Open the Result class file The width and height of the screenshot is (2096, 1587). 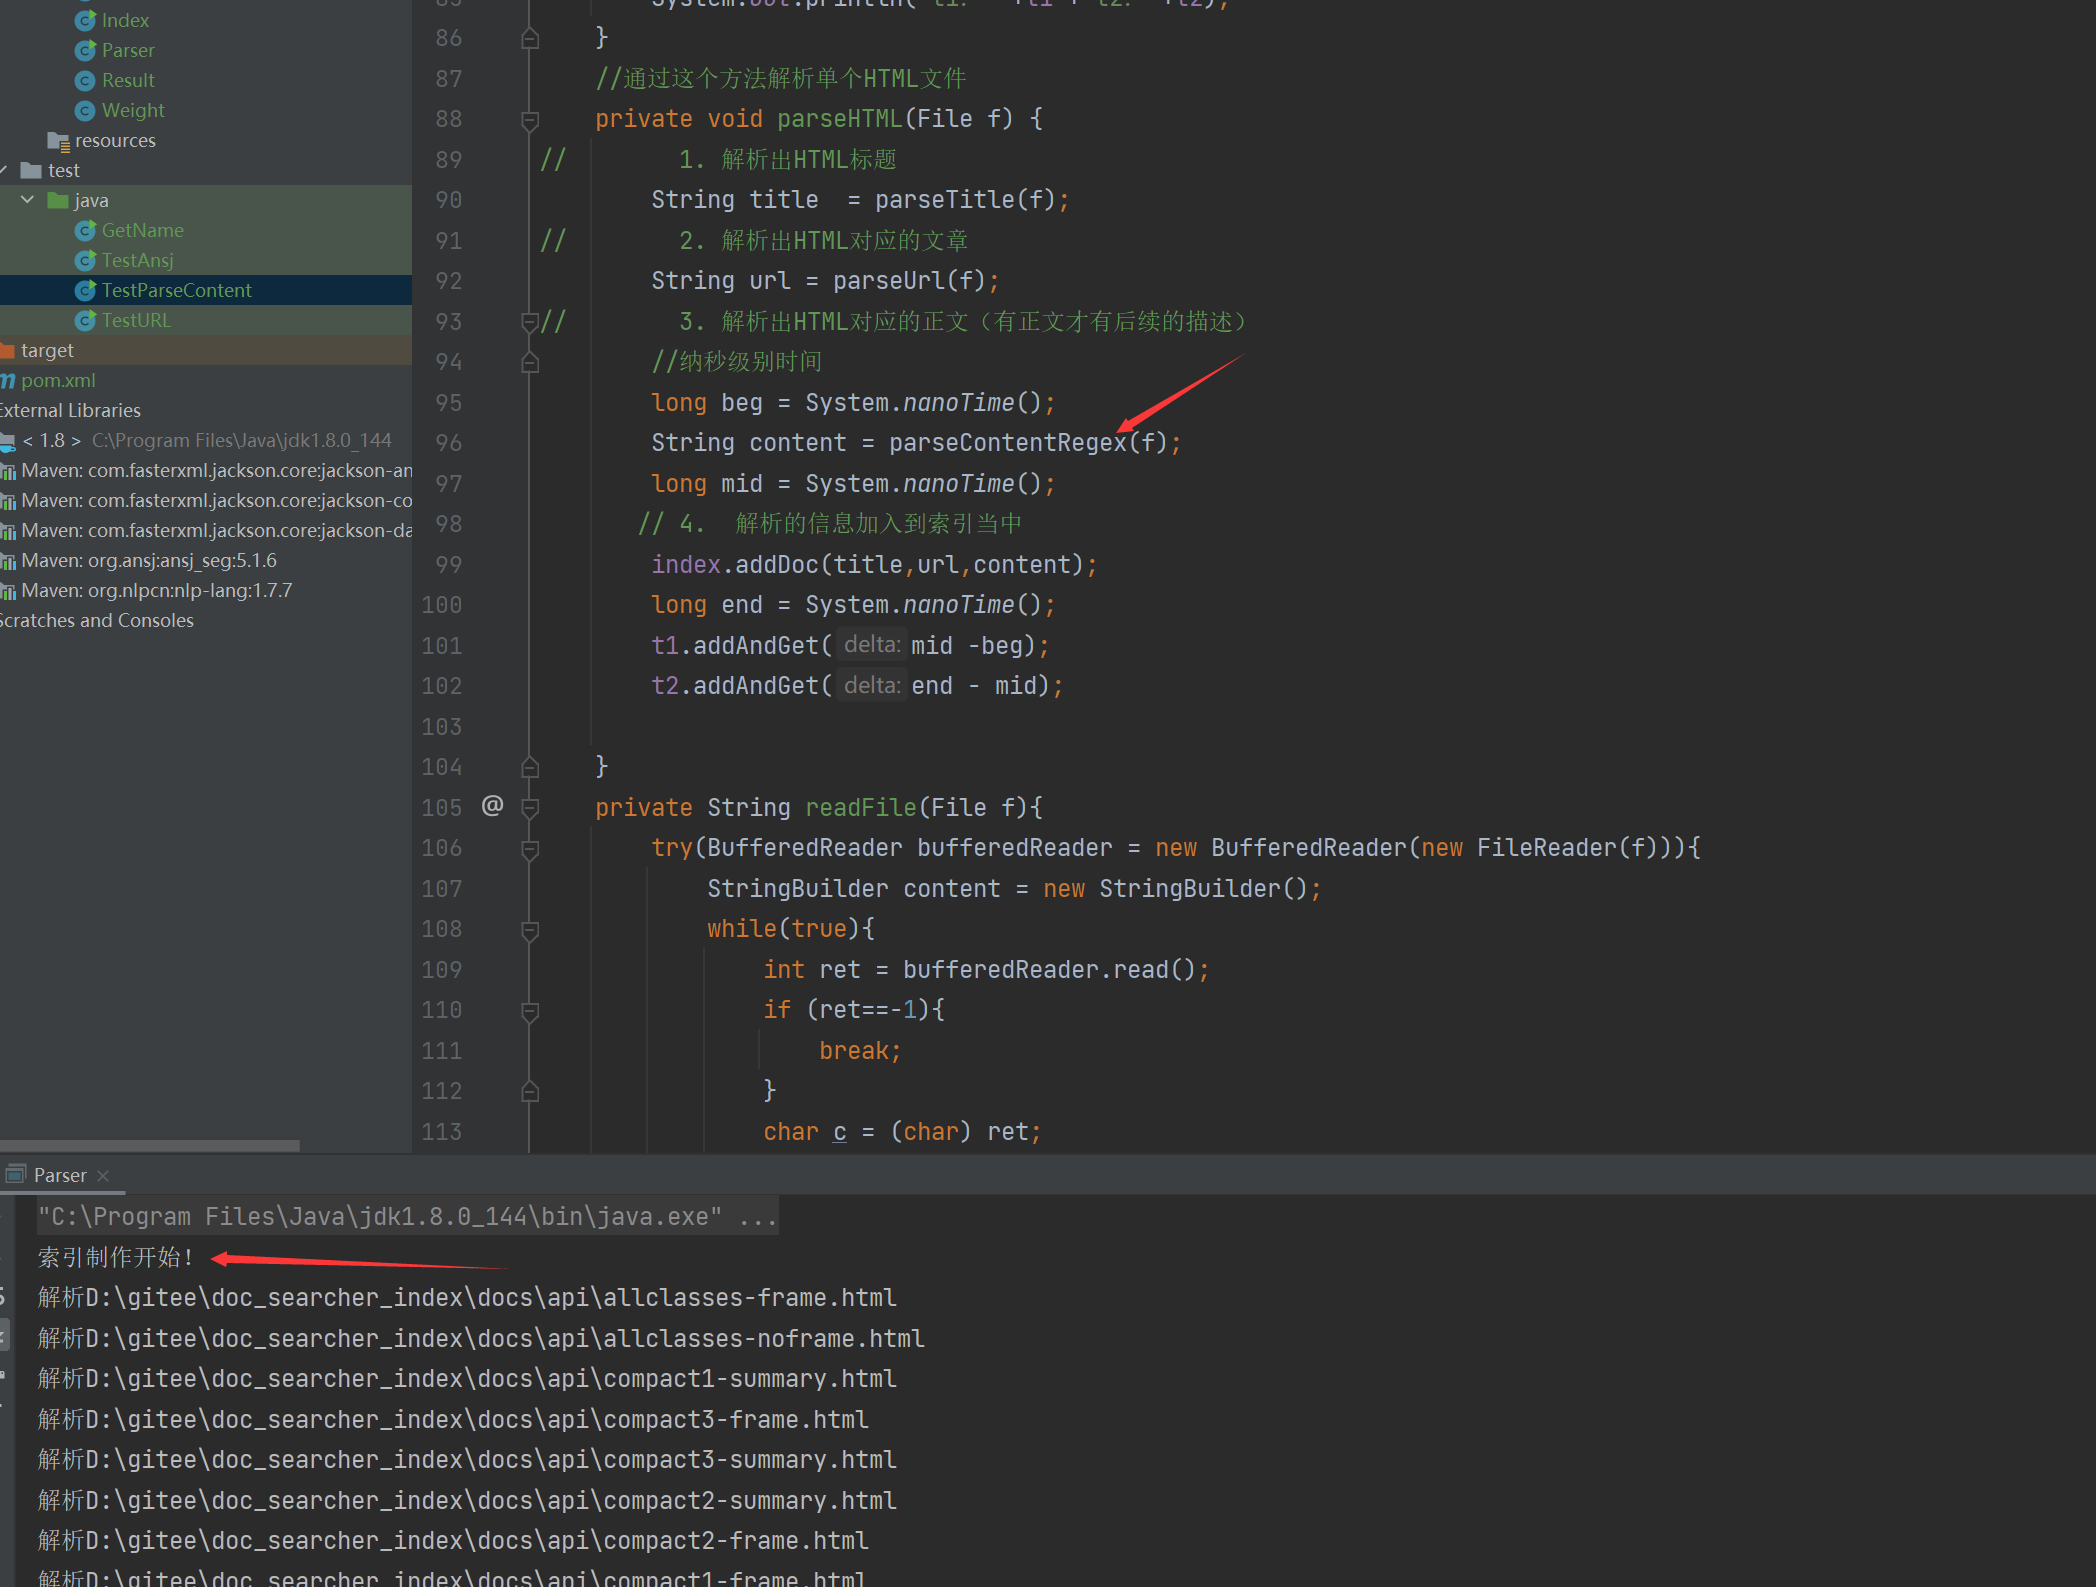(x=128, y=80)
